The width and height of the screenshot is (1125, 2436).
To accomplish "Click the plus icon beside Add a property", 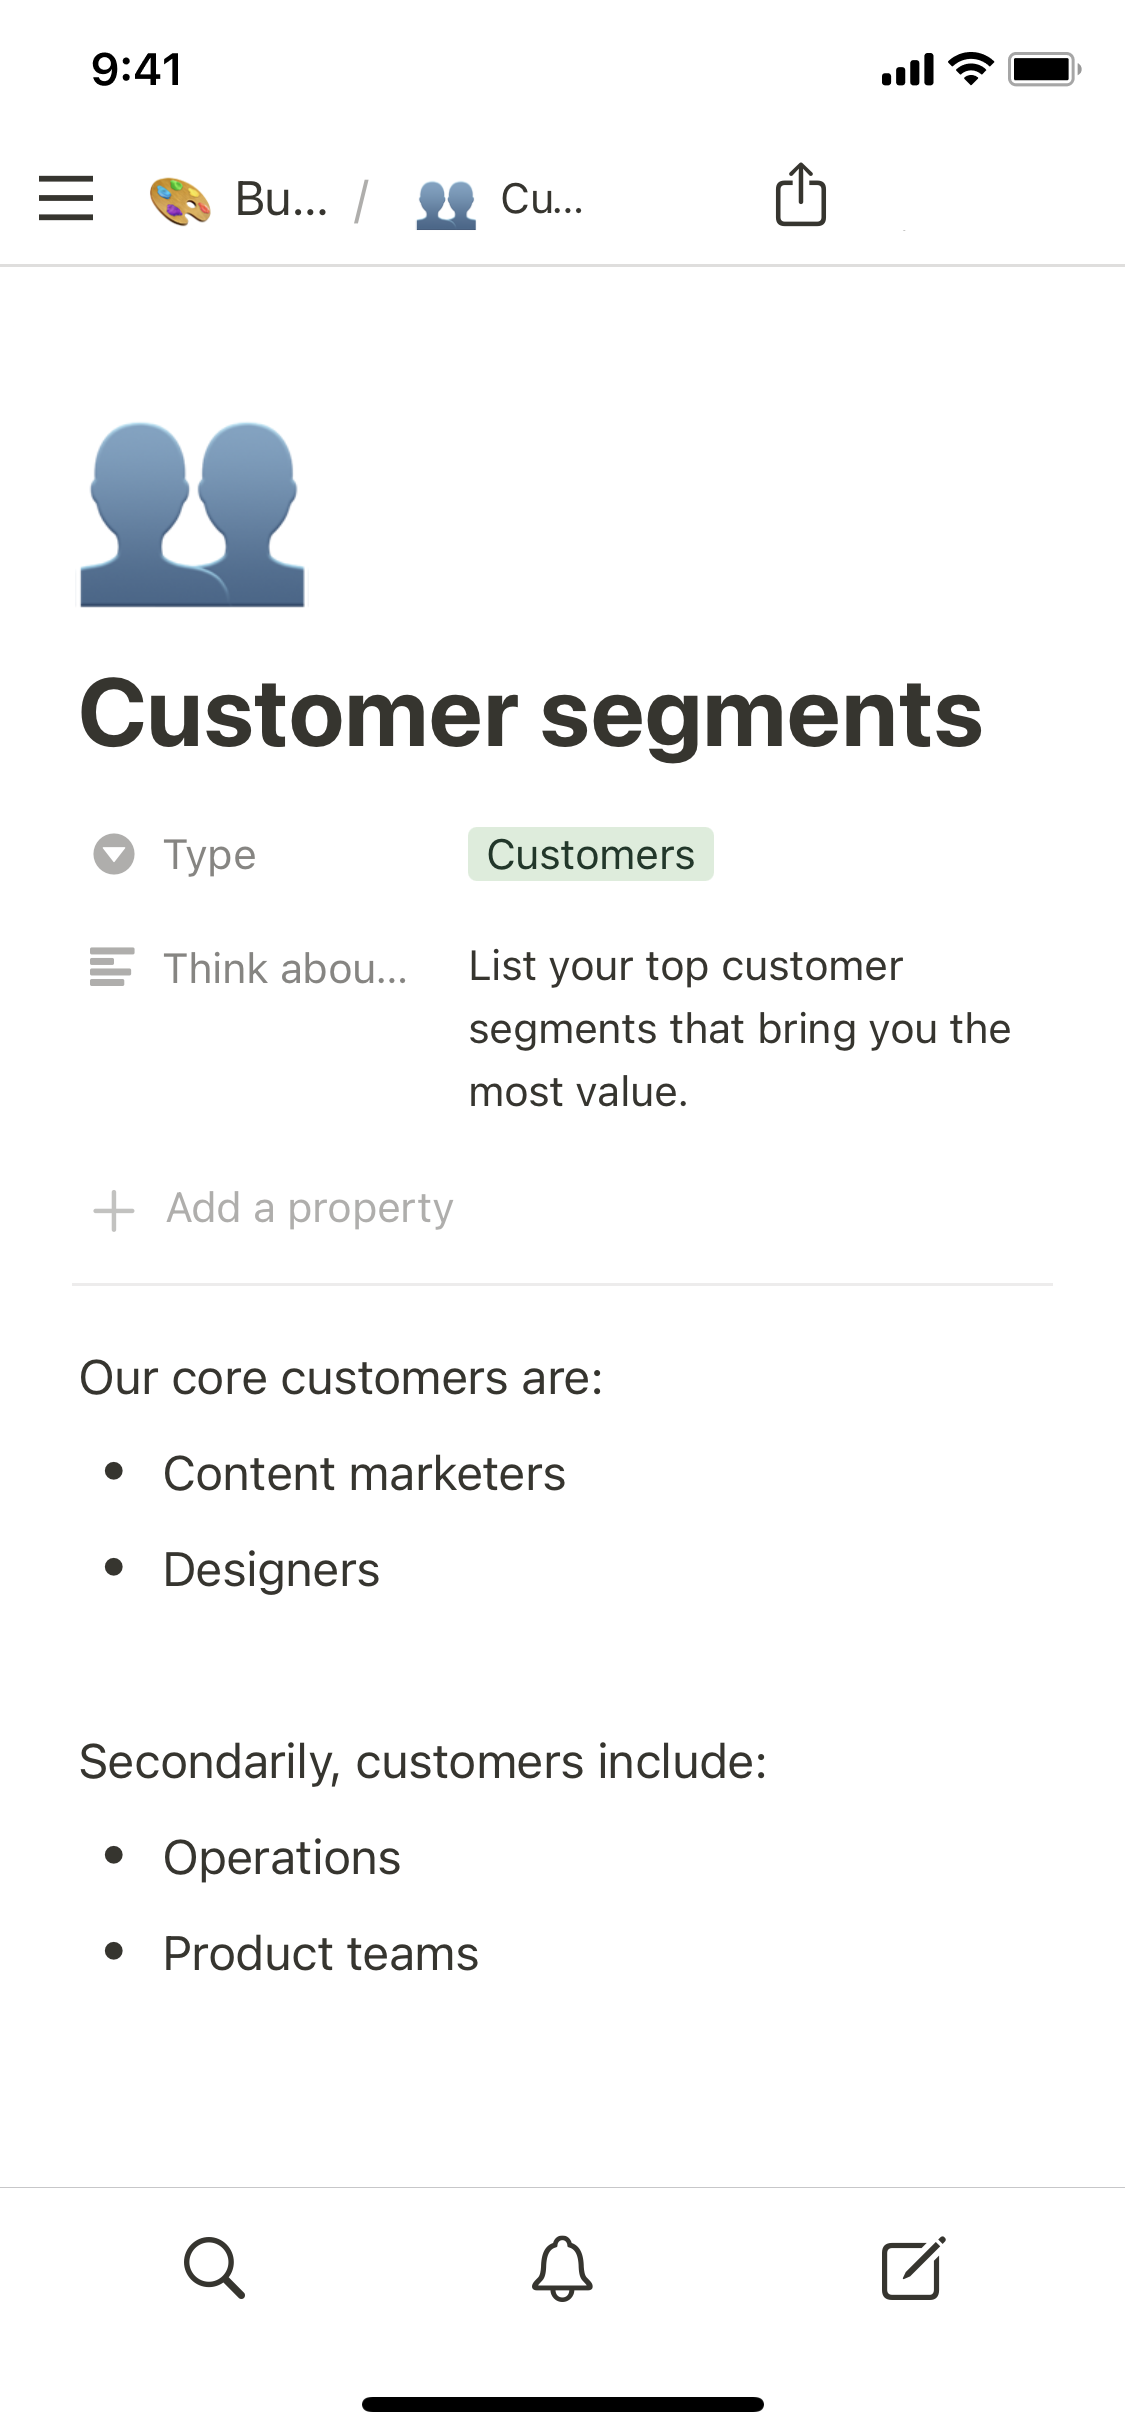I will point(114,1210).
